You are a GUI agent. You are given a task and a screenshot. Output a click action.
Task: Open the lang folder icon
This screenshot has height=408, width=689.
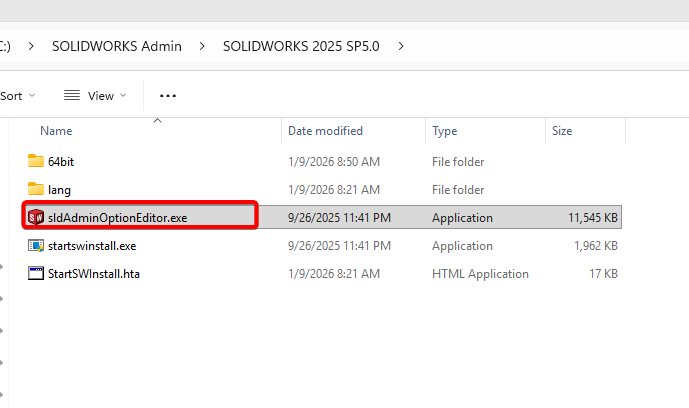tap(36, 189)
